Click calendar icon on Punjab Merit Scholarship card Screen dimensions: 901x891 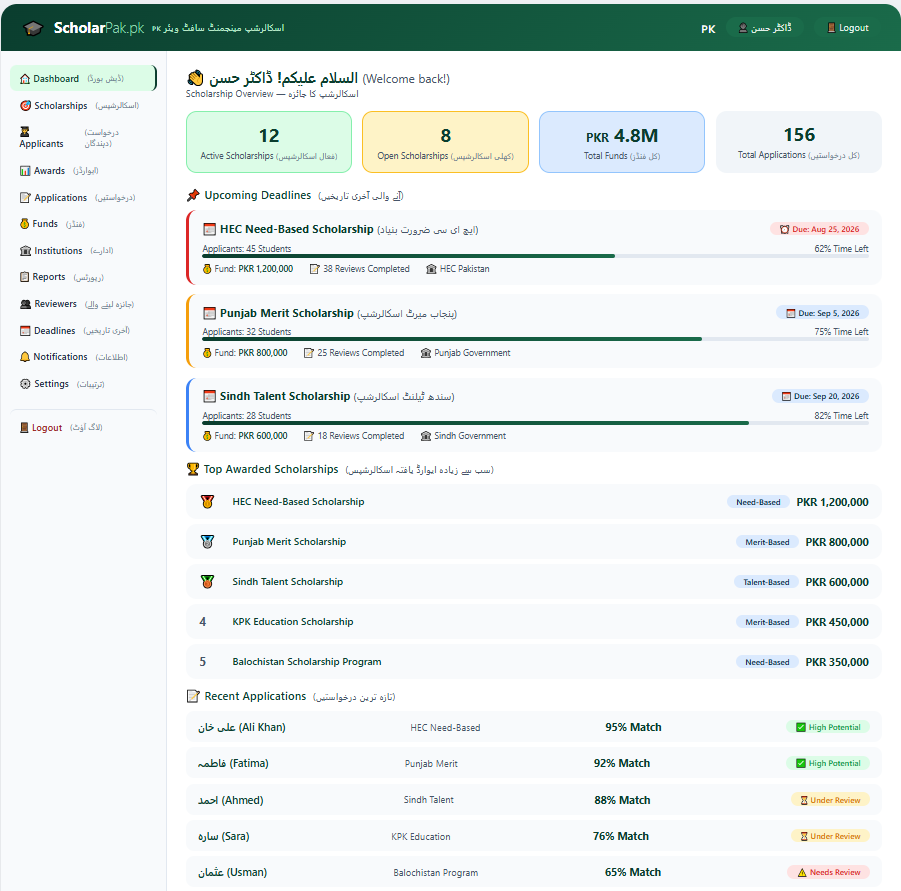click(x=210, y=313)
